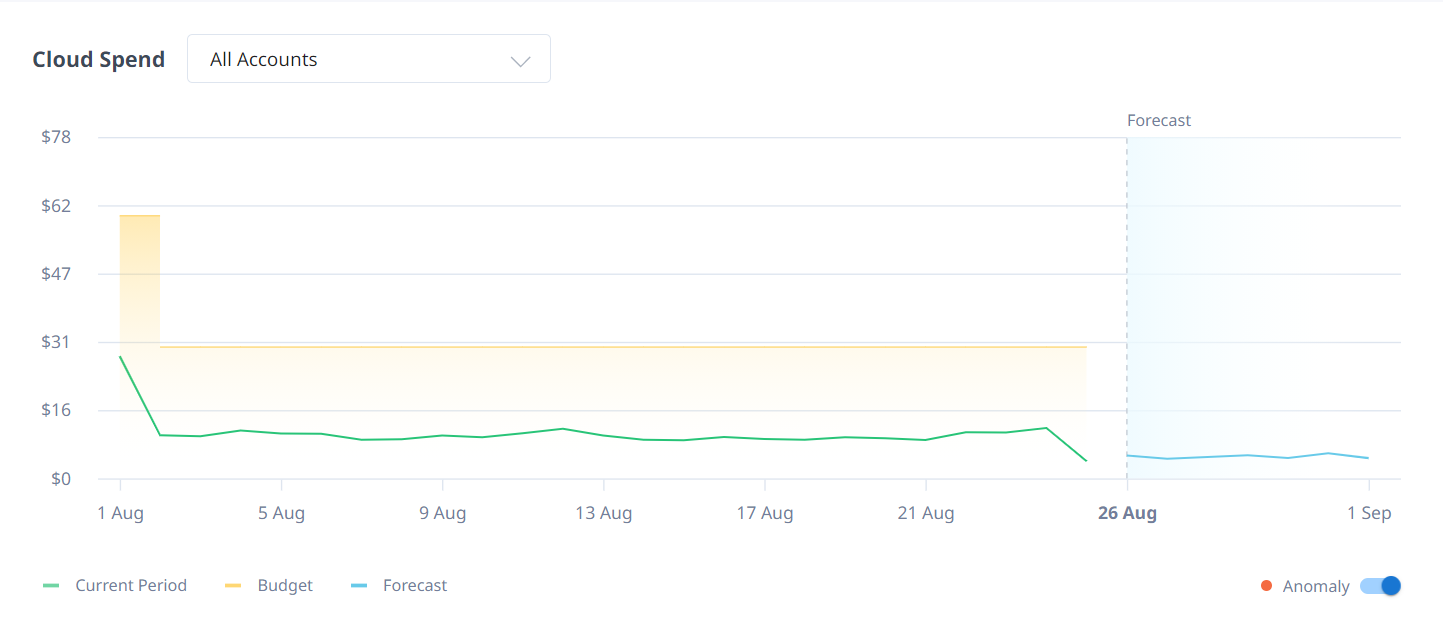Click the 1 Sep axis label

1368,513
